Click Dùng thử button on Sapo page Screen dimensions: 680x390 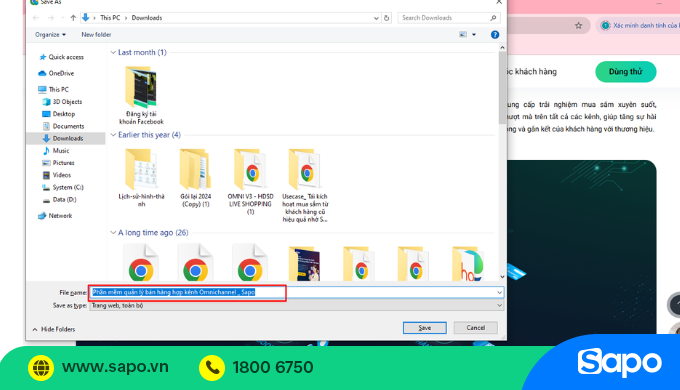coord(625,72)
